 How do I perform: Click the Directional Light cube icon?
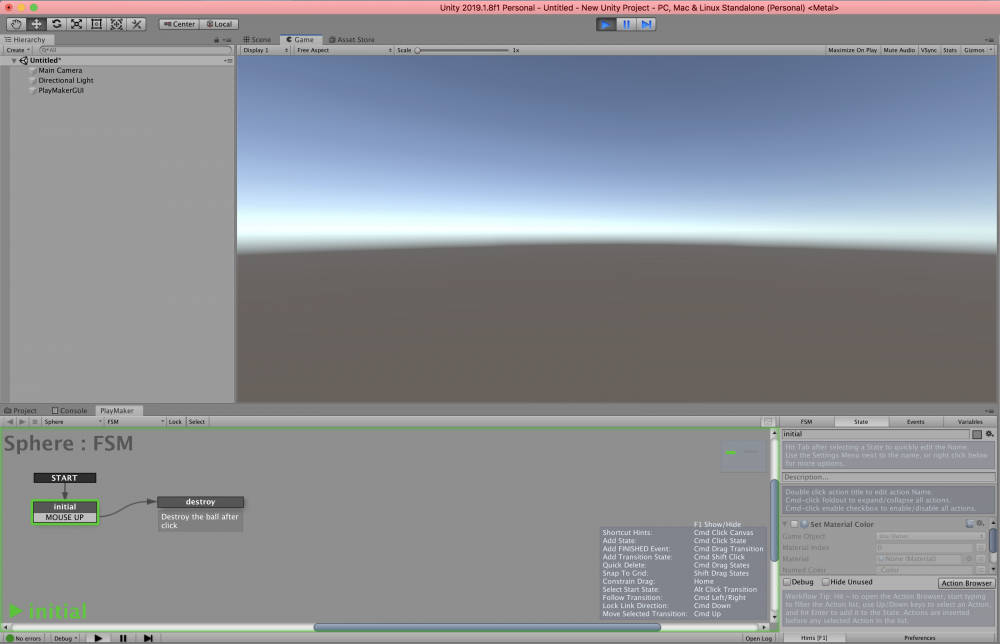pyautogui.click(x=33, y=81)
